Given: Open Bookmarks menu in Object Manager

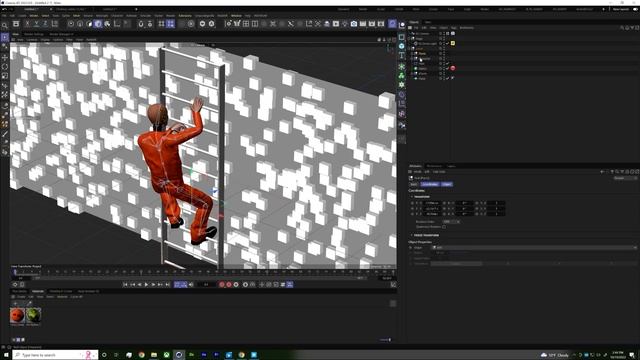Looking at the screenshot, I should [467, 28].
